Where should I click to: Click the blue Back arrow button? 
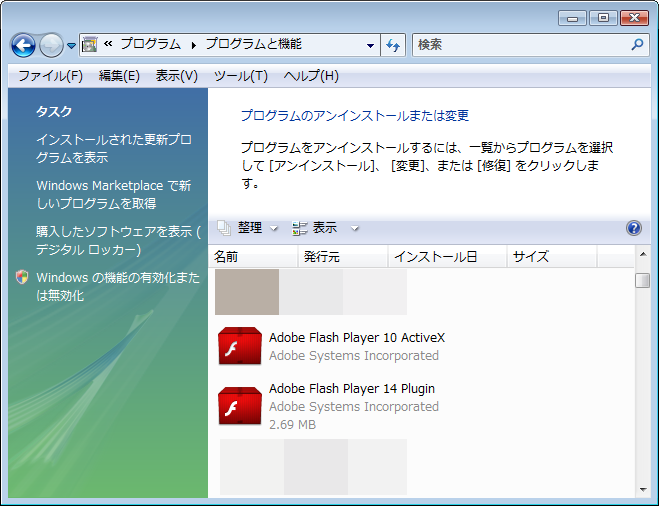[x=24, y=45]
